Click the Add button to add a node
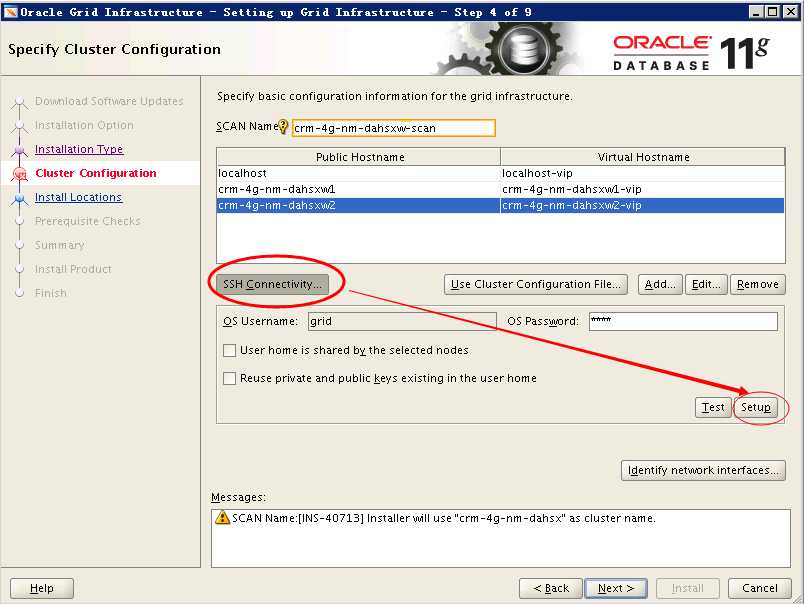804x604 pixels. tap(660, 284)
